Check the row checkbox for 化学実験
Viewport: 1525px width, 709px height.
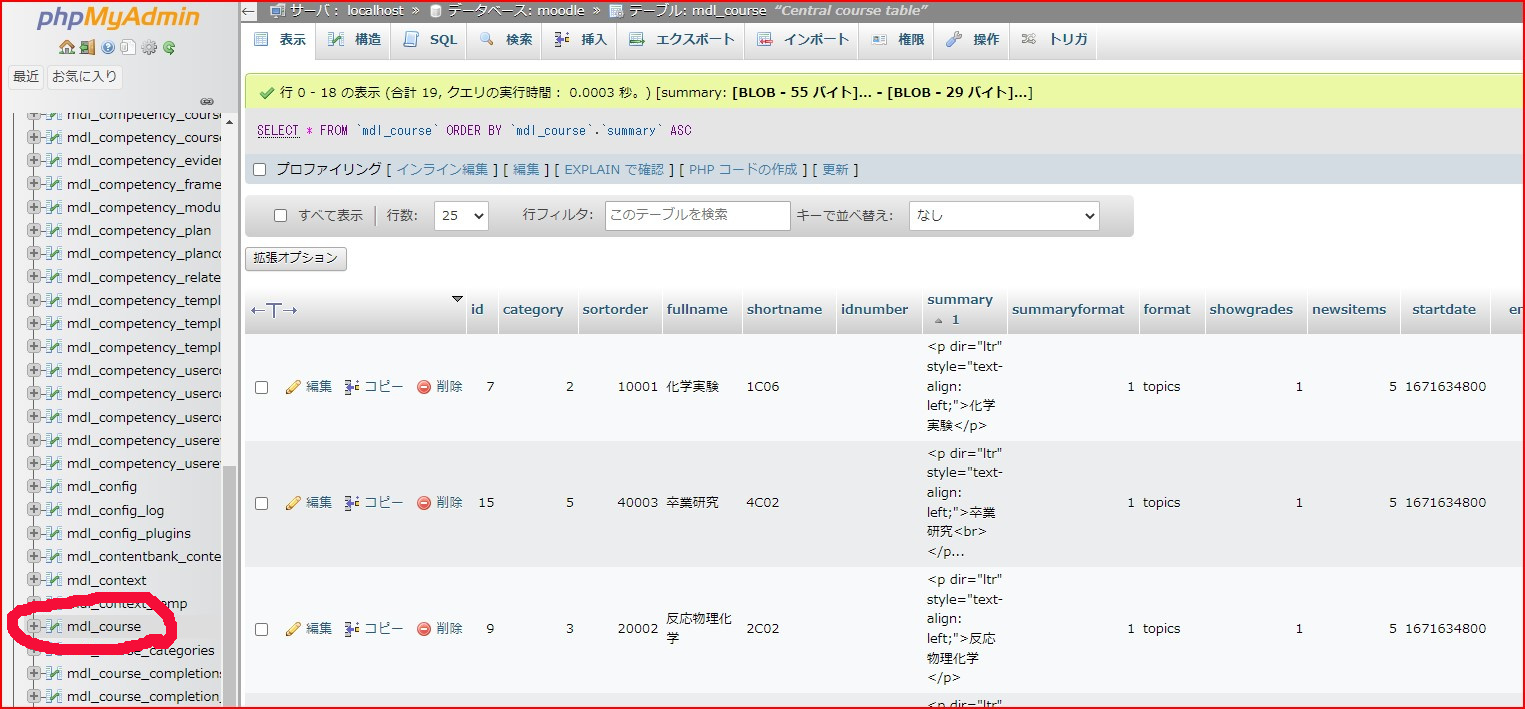click(x=262, y=388)
